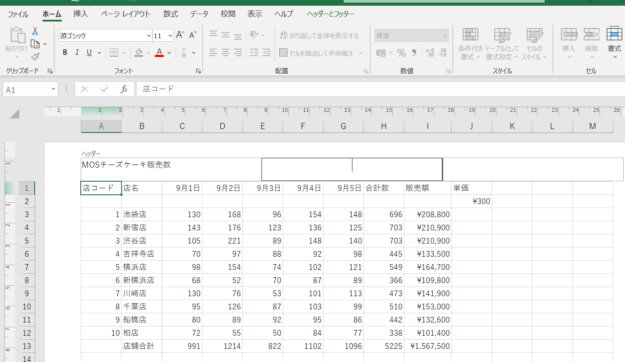
Task: Toggle bold formatting
Action: coord(65,52)
